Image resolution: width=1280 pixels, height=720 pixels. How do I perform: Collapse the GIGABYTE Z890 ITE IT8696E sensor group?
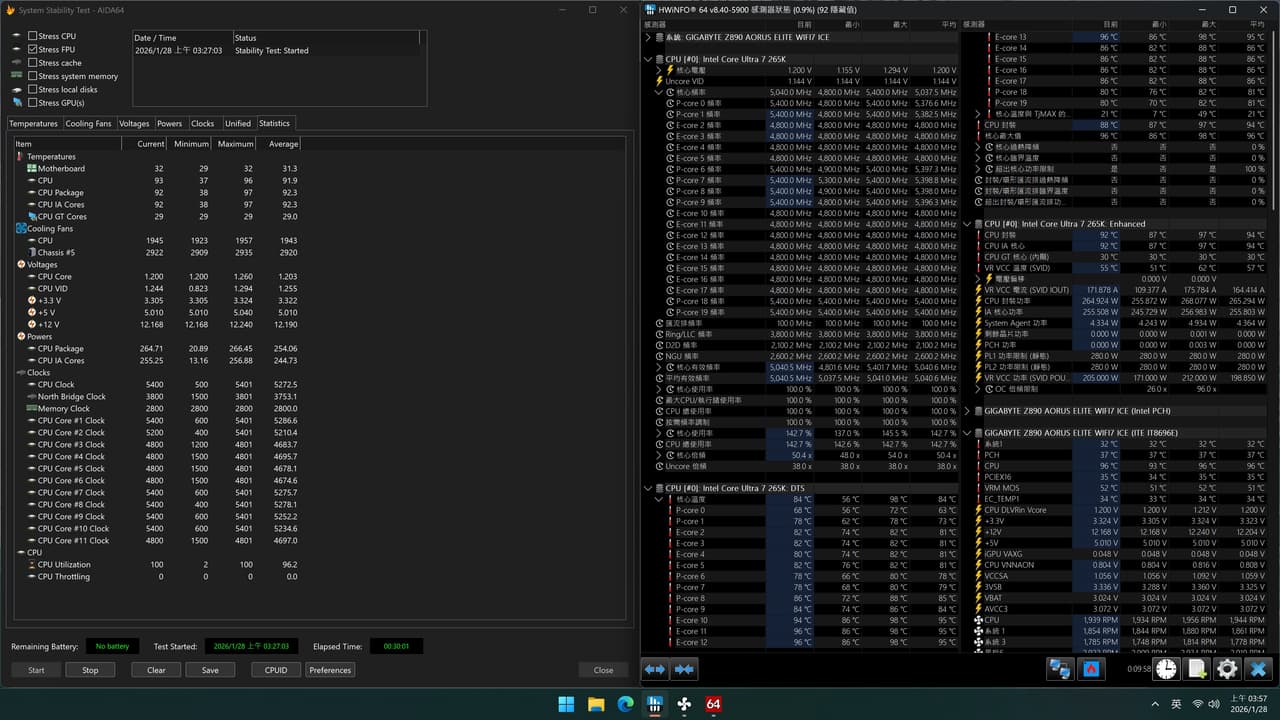point(968,433)
